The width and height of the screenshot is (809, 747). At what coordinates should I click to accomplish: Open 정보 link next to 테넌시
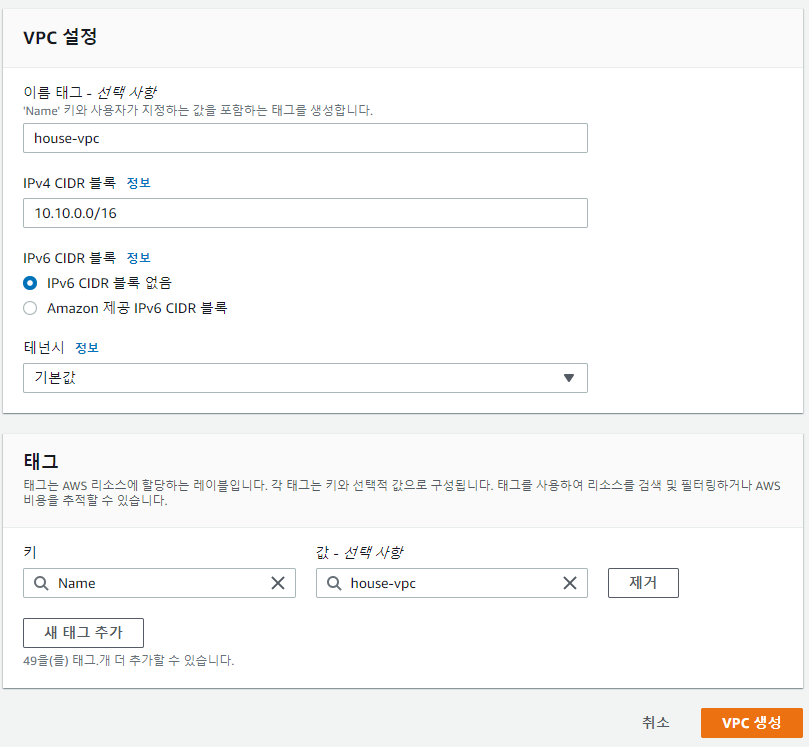coord(87,348)
